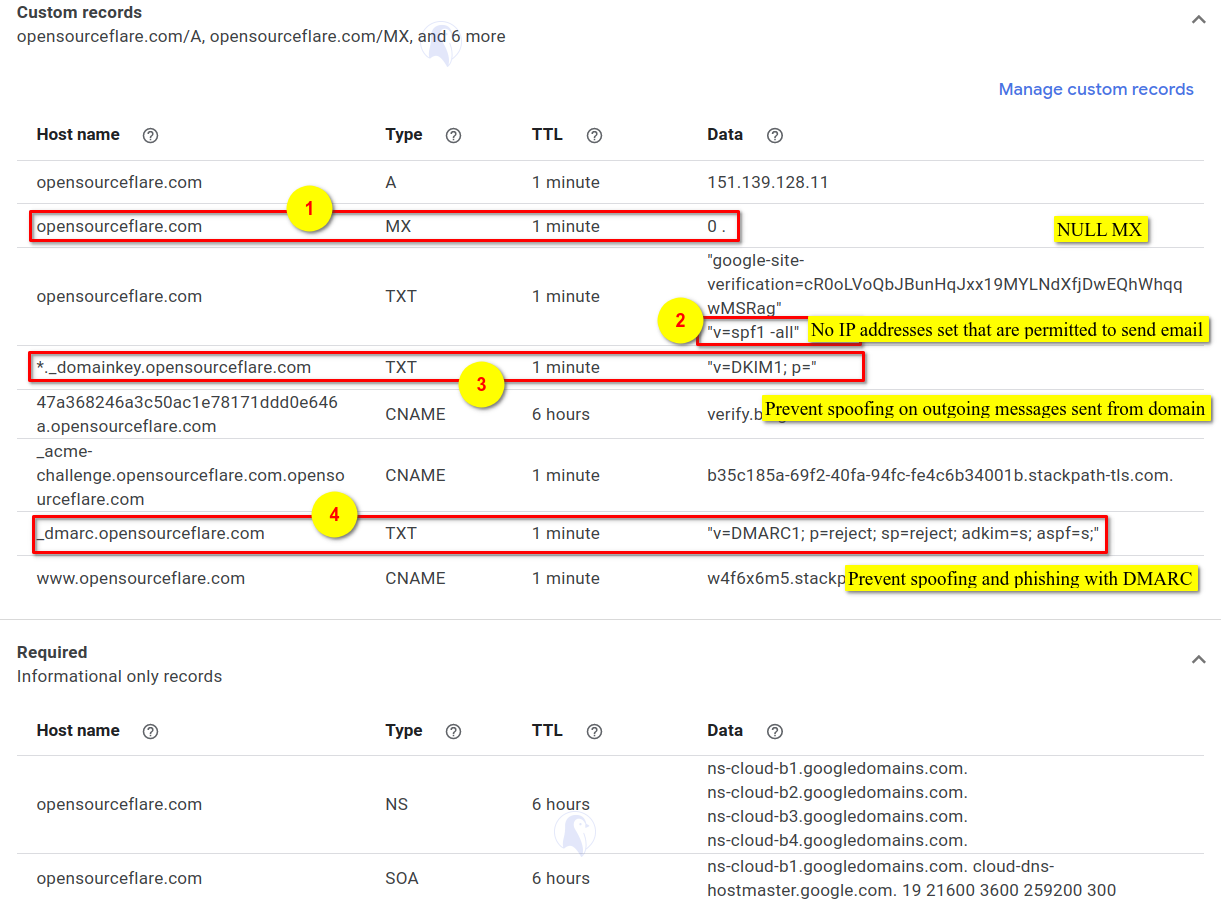
Task: Open Manage custom records link
Action: pos(1096,89)
